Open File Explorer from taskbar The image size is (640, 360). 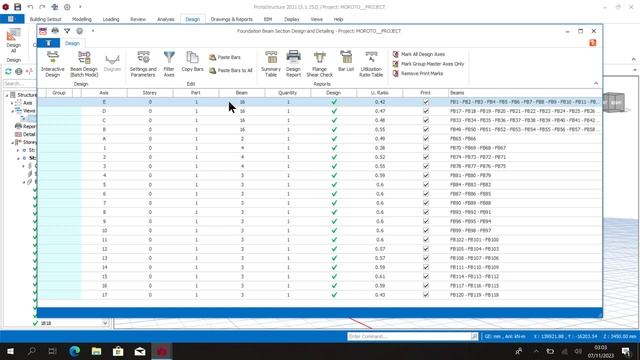pyautogui.click(x=96, y=351)
